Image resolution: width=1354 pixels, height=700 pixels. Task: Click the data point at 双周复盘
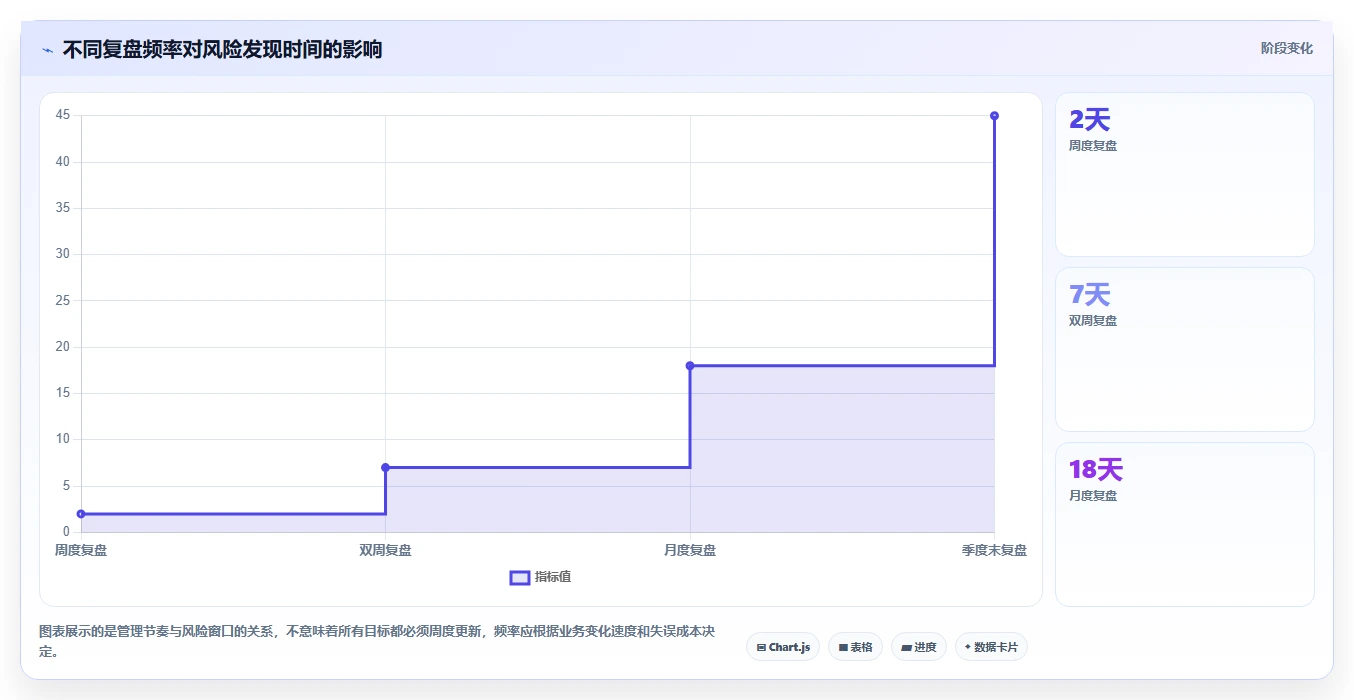(x=385, y=467)
